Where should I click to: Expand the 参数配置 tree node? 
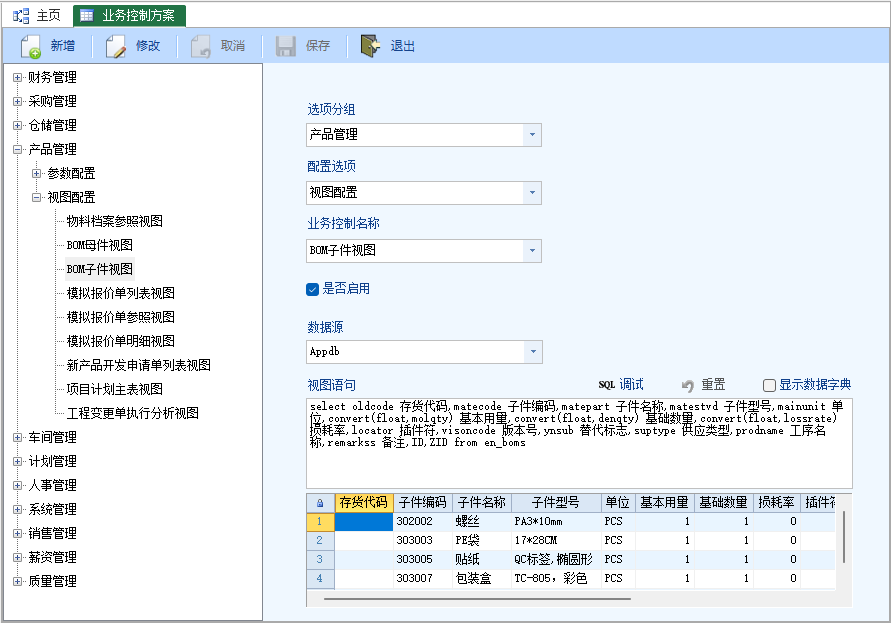37,173
